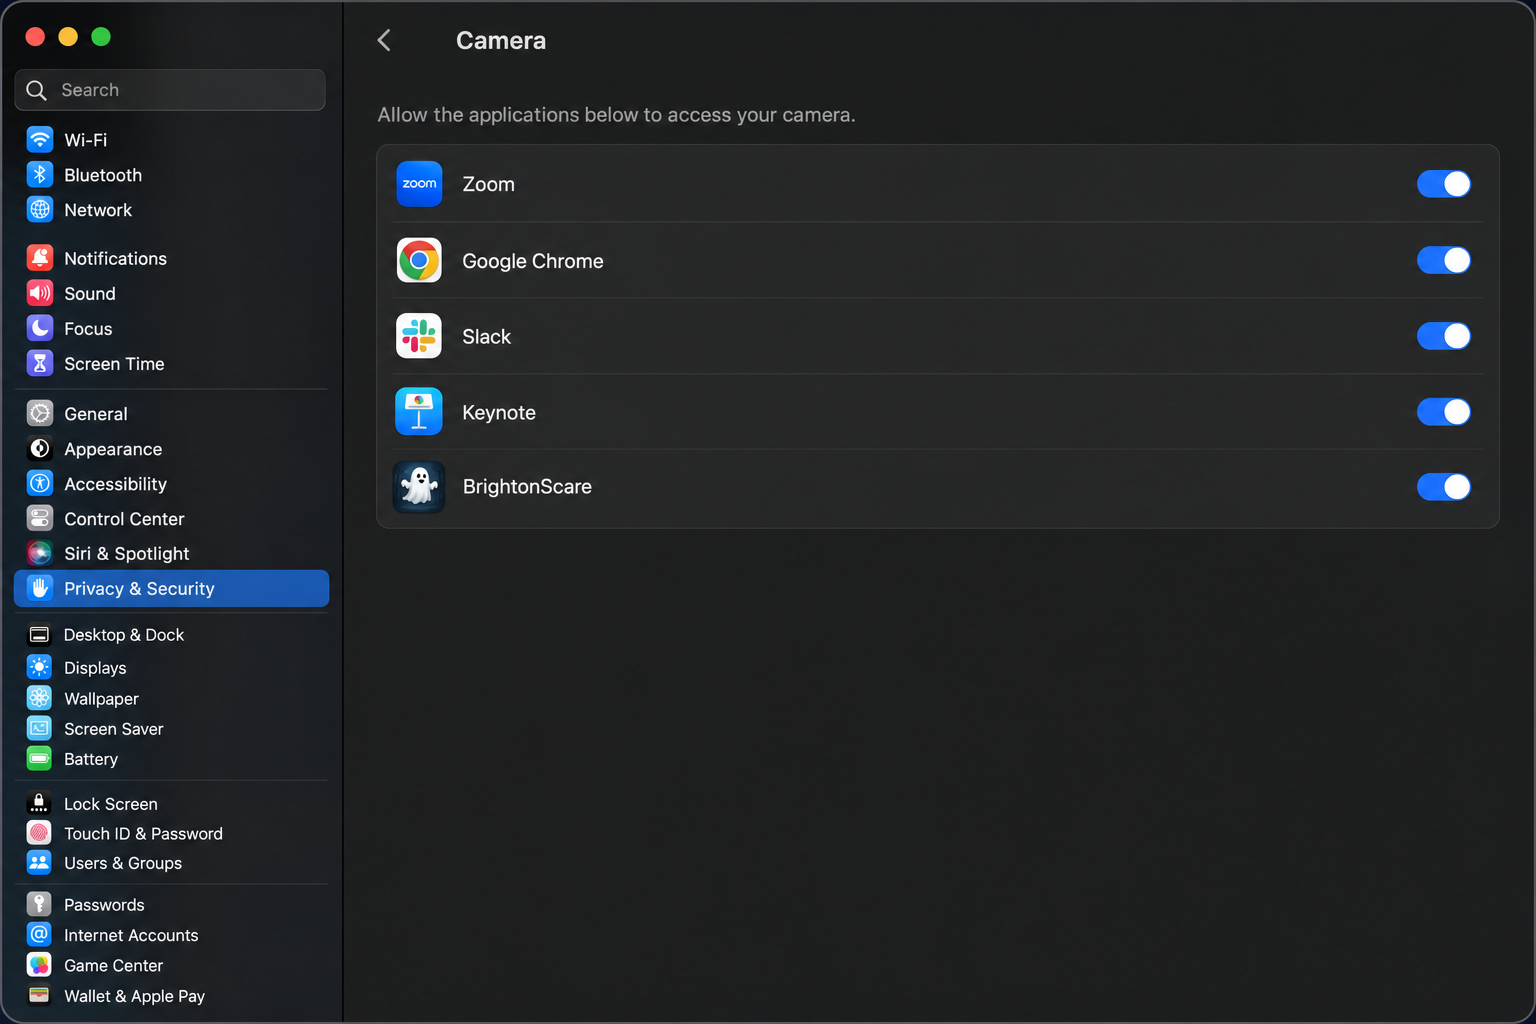
Task: Click the Siri & Spotlight icon
Action: [x=40, y=553]
